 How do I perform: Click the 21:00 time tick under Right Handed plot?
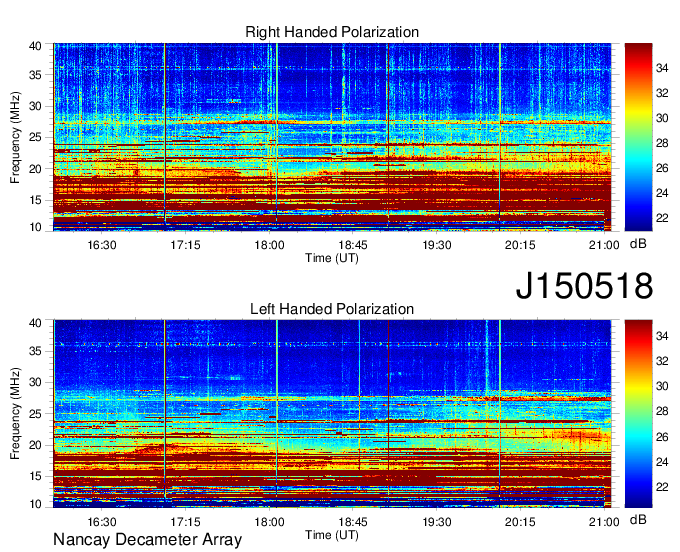pos(604,245)
